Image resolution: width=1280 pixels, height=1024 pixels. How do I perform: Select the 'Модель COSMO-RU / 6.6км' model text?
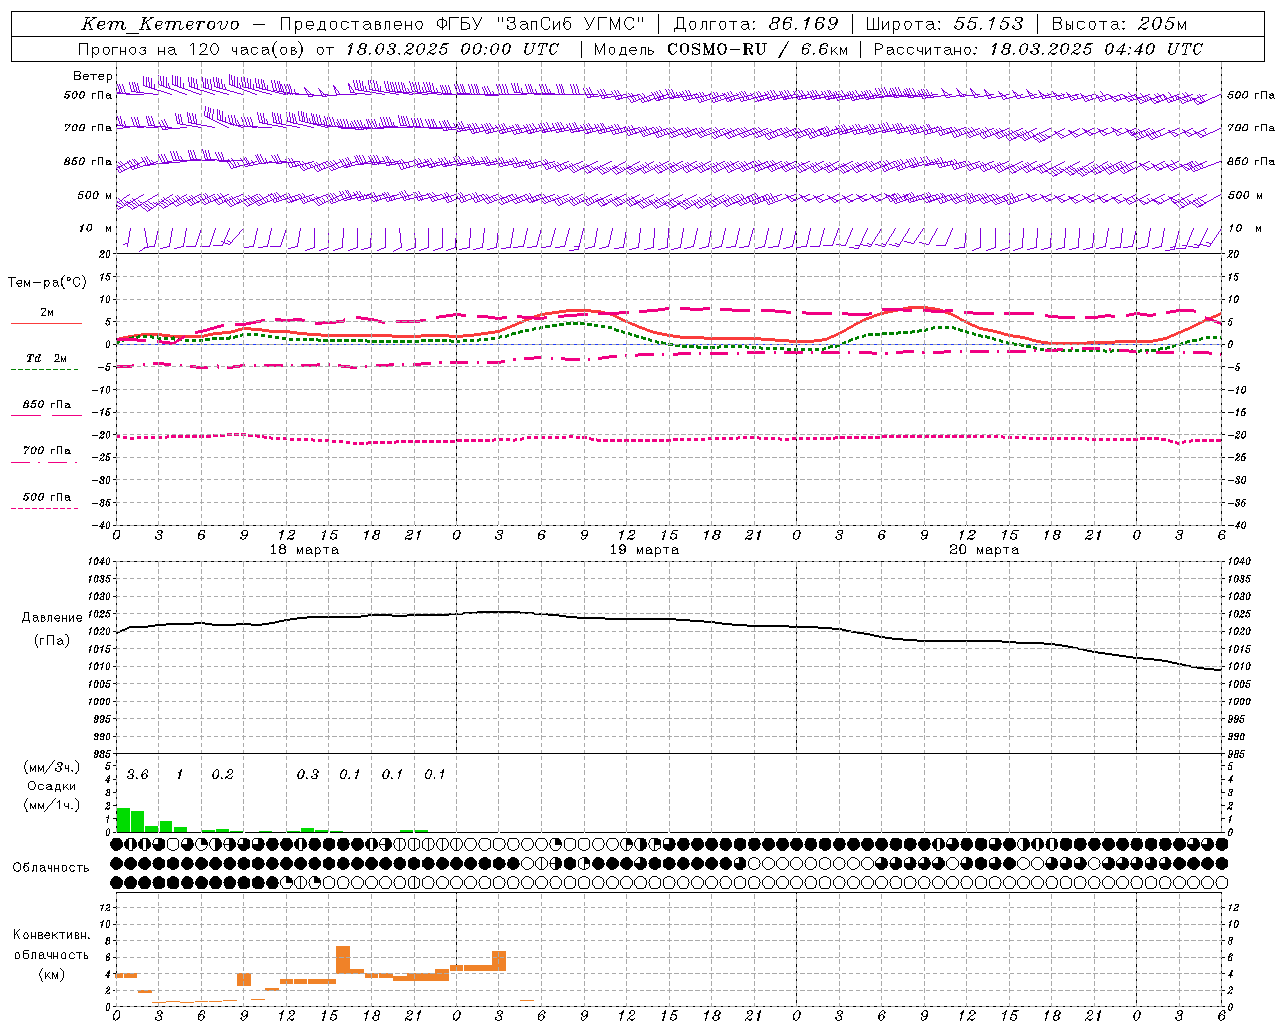[x=721, y=49]
